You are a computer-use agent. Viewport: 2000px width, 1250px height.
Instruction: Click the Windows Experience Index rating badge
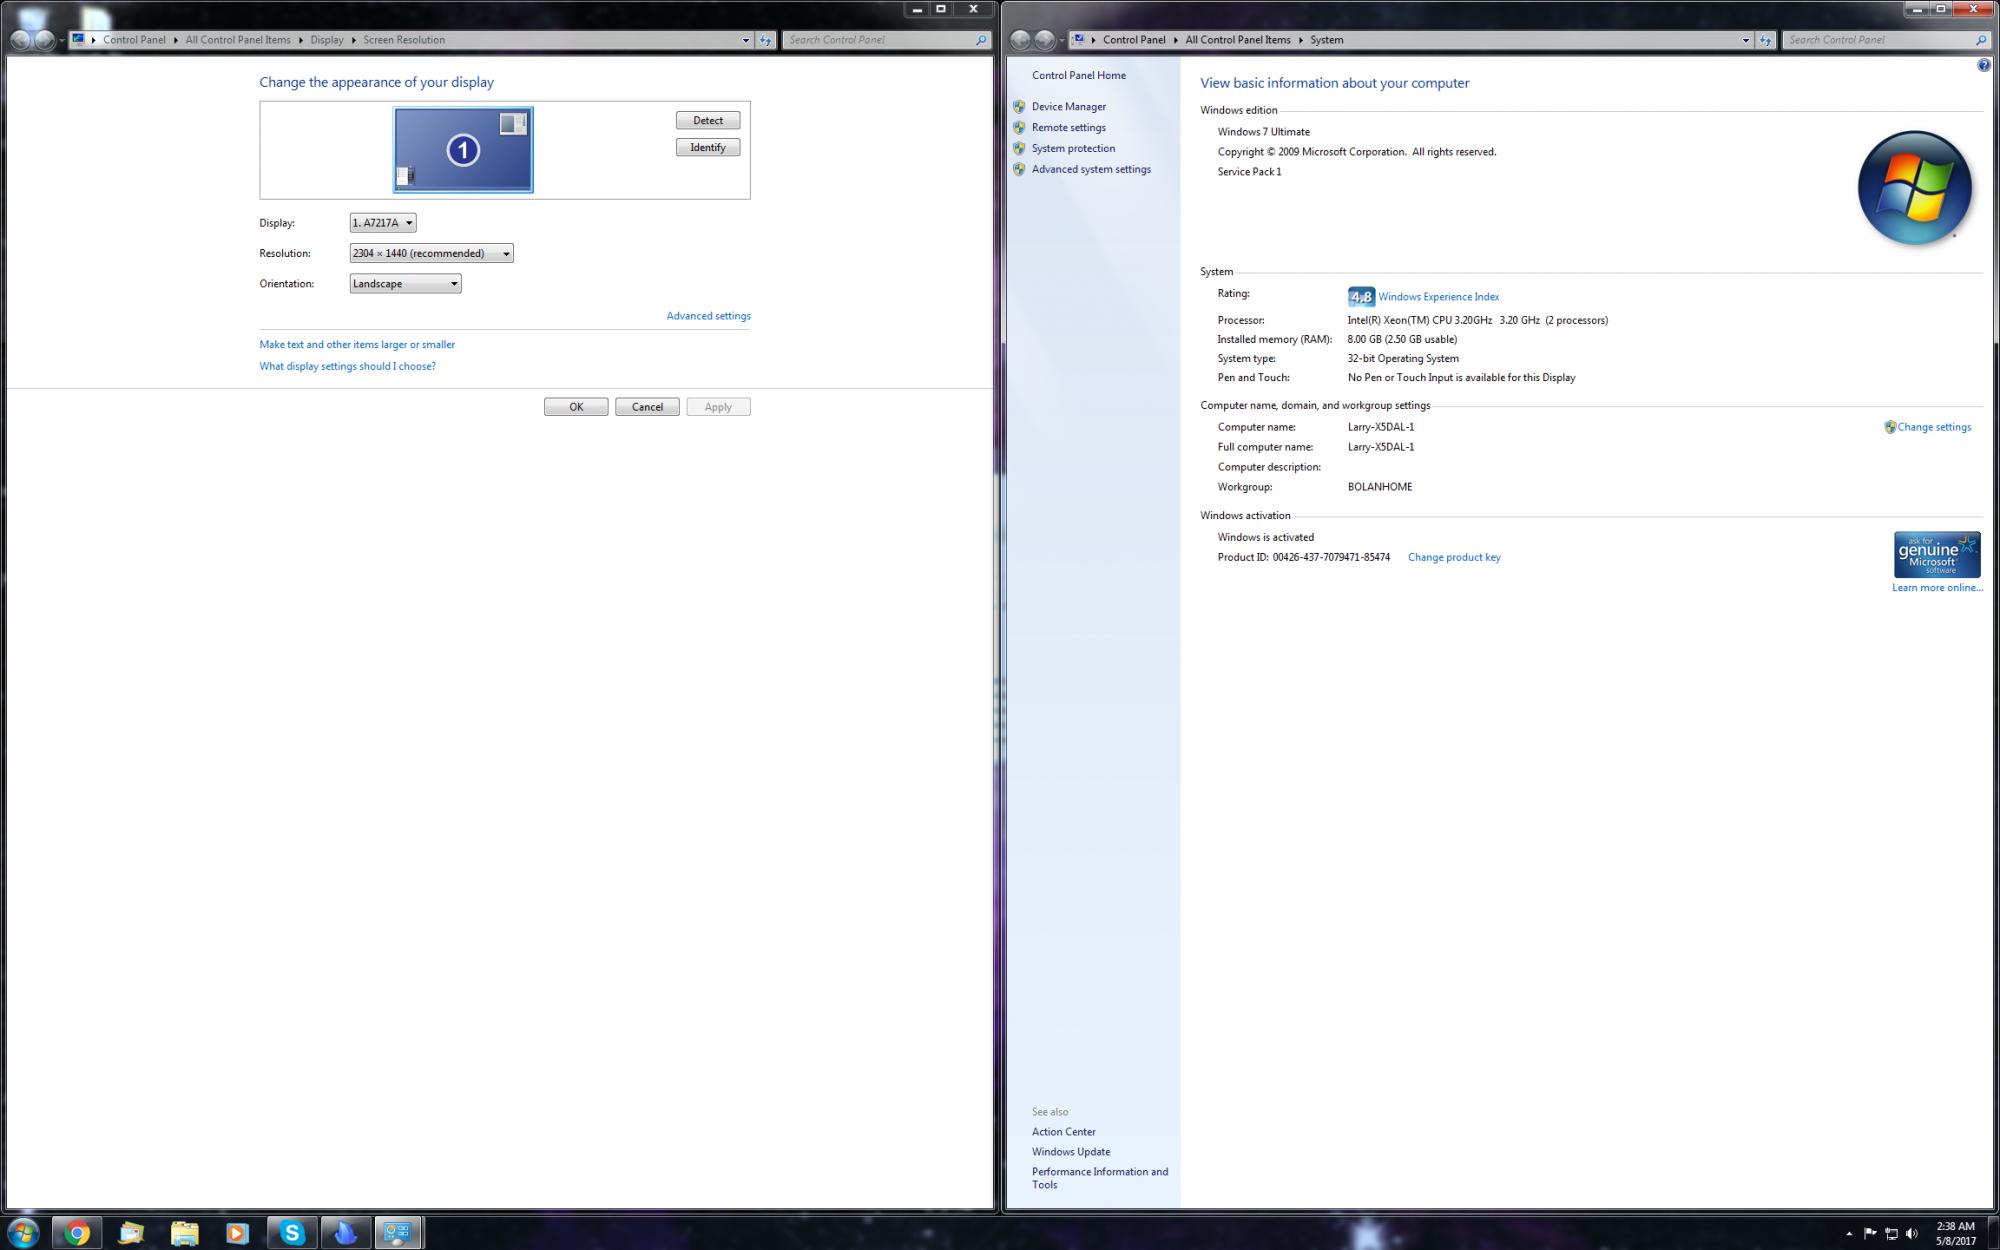pos(1360,297)
